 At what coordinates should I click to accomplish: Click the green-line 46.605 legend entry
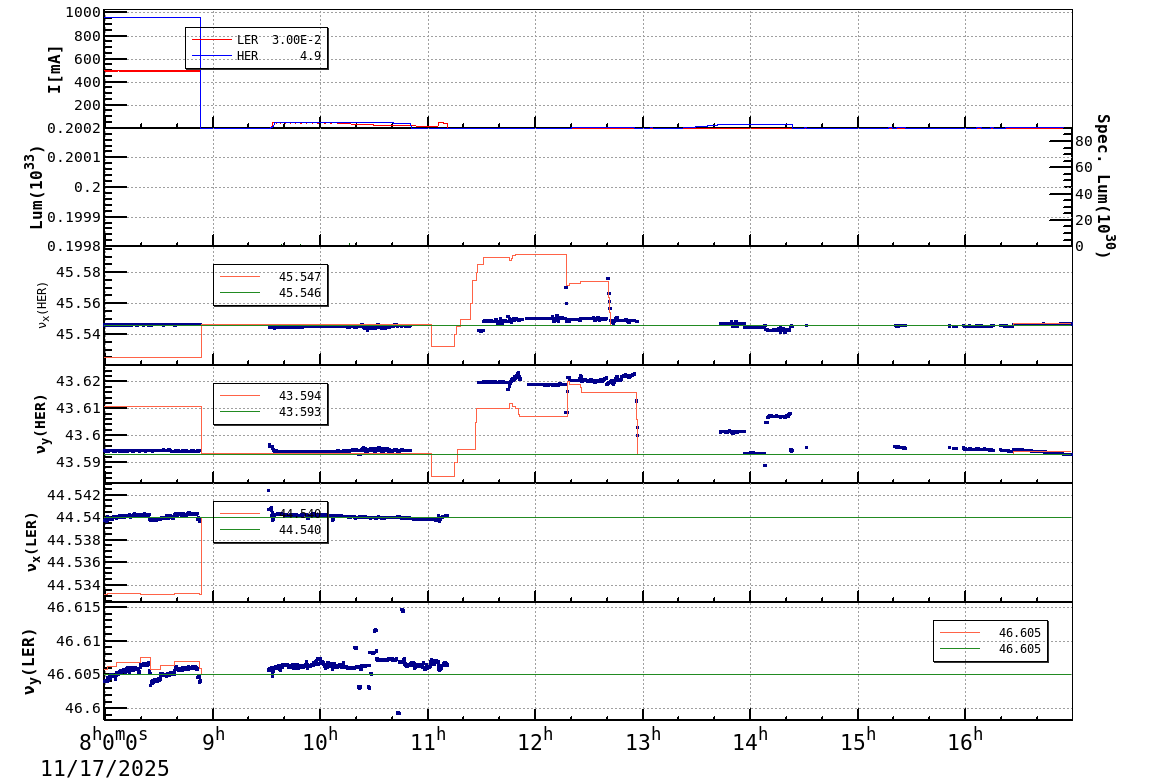pyautogui.click(x=991, y=649)
